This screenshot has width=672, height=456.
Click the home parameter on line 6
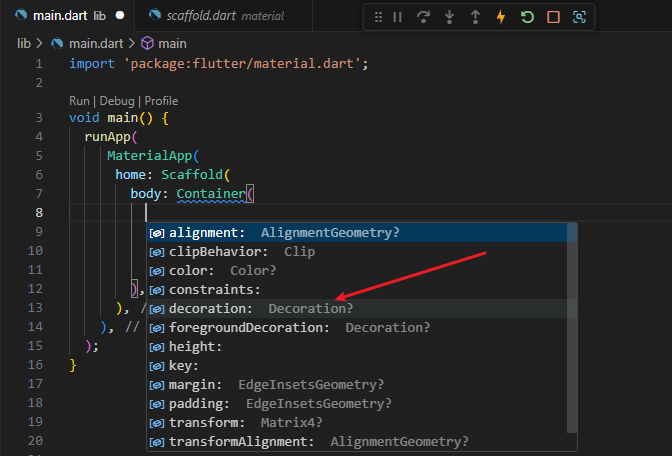[130, 174]
